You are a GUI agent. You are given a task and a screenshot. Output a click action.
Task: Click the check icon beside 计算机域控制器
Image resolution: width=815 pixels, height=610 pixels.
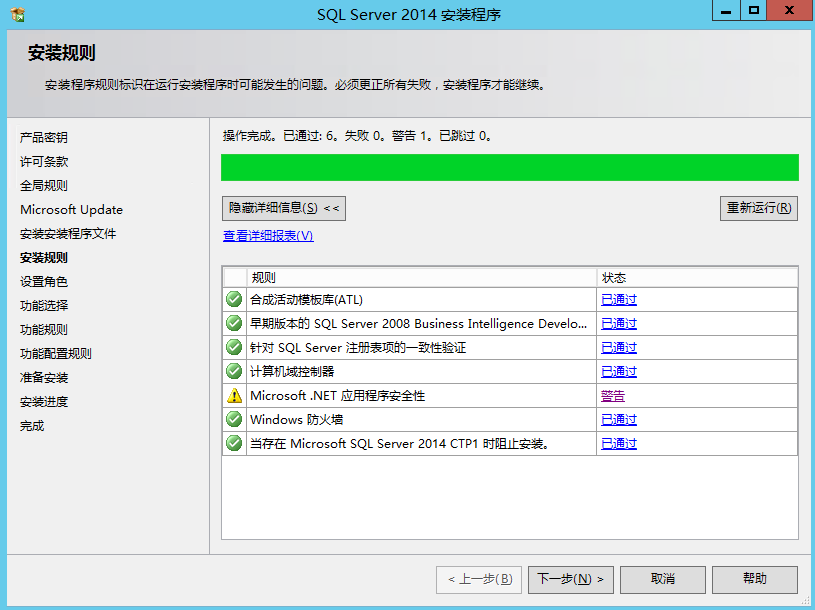tap(234, 371)
